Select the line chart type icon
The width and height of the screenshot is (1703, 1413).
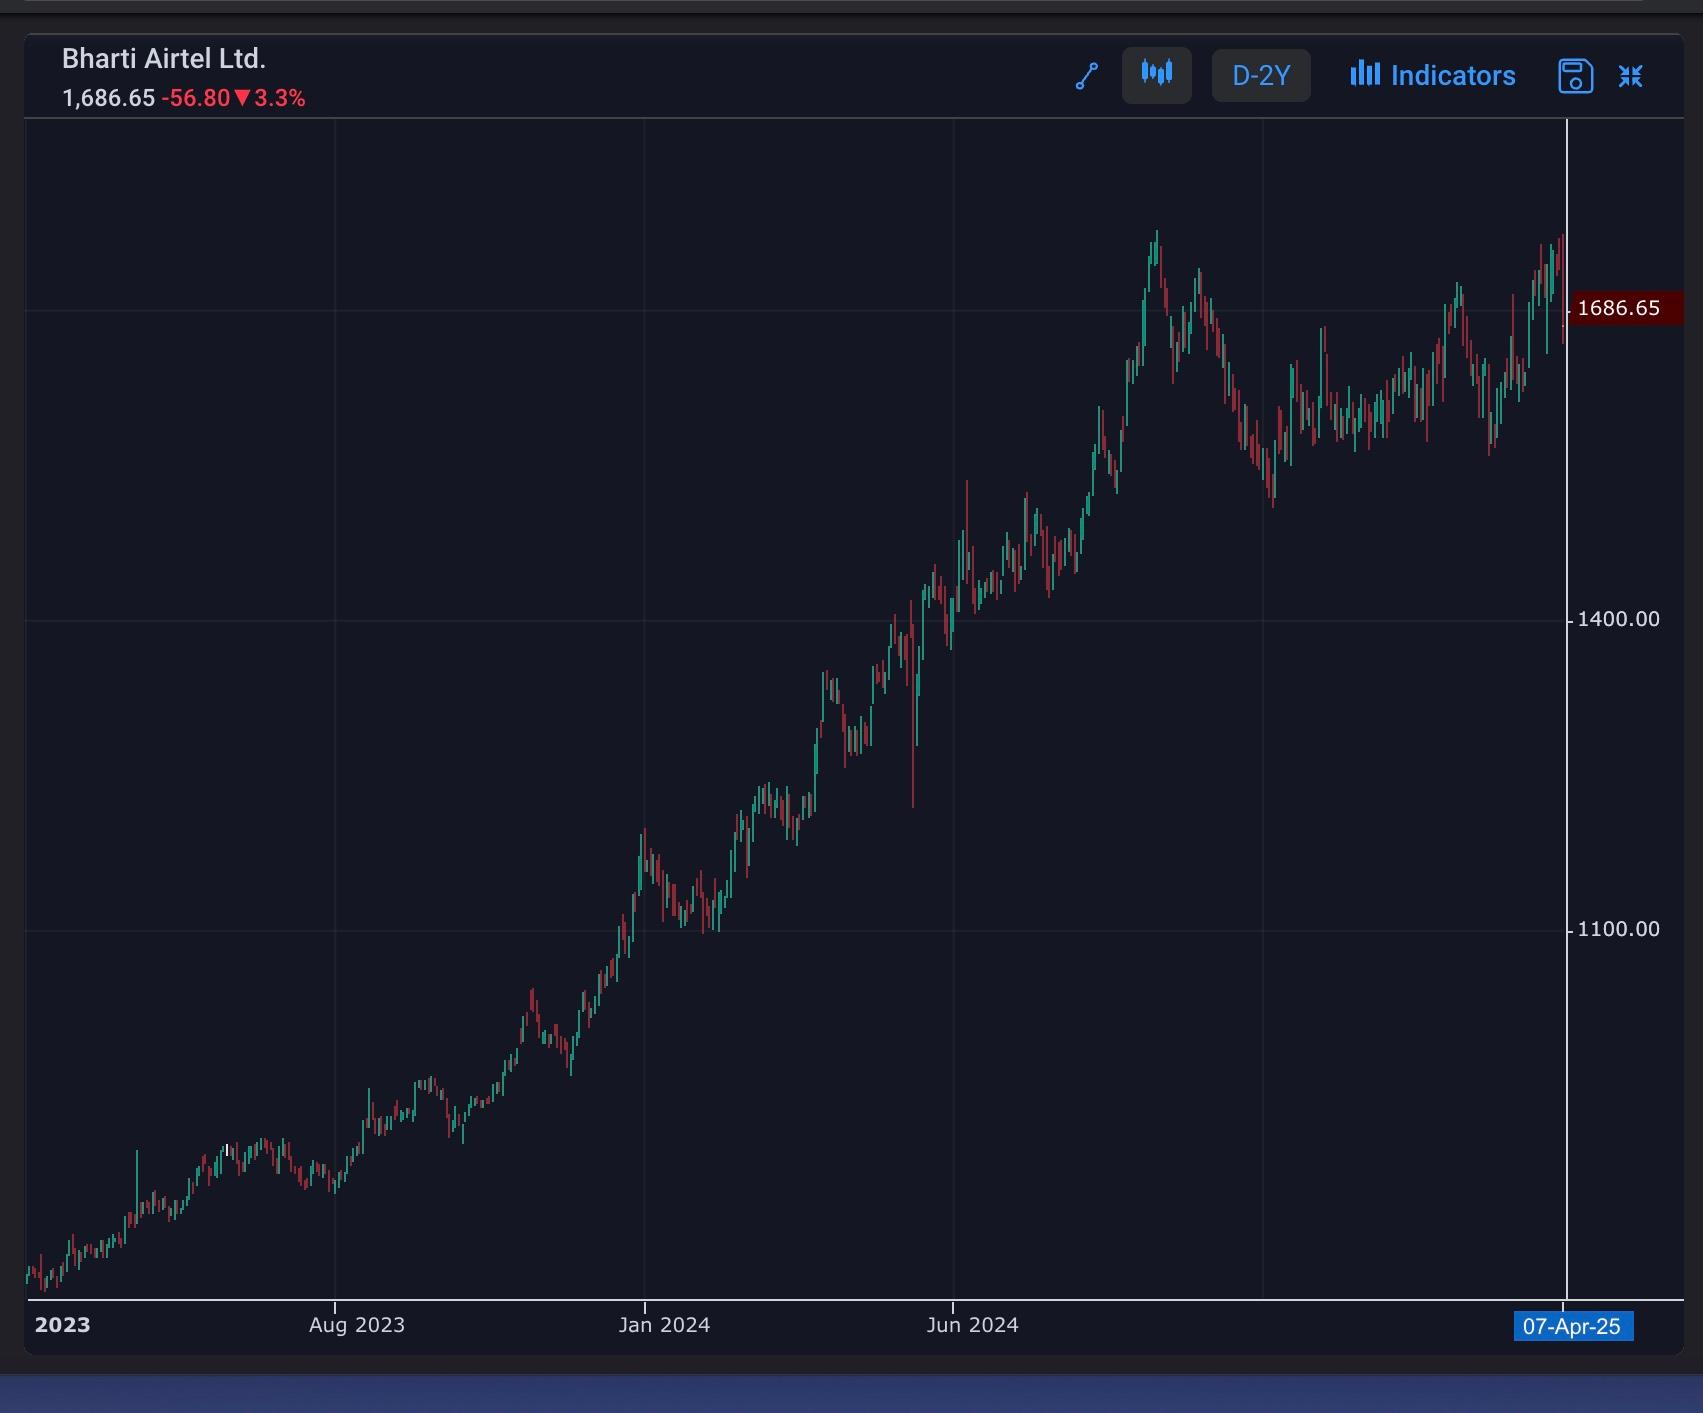tap(1087, 76)
